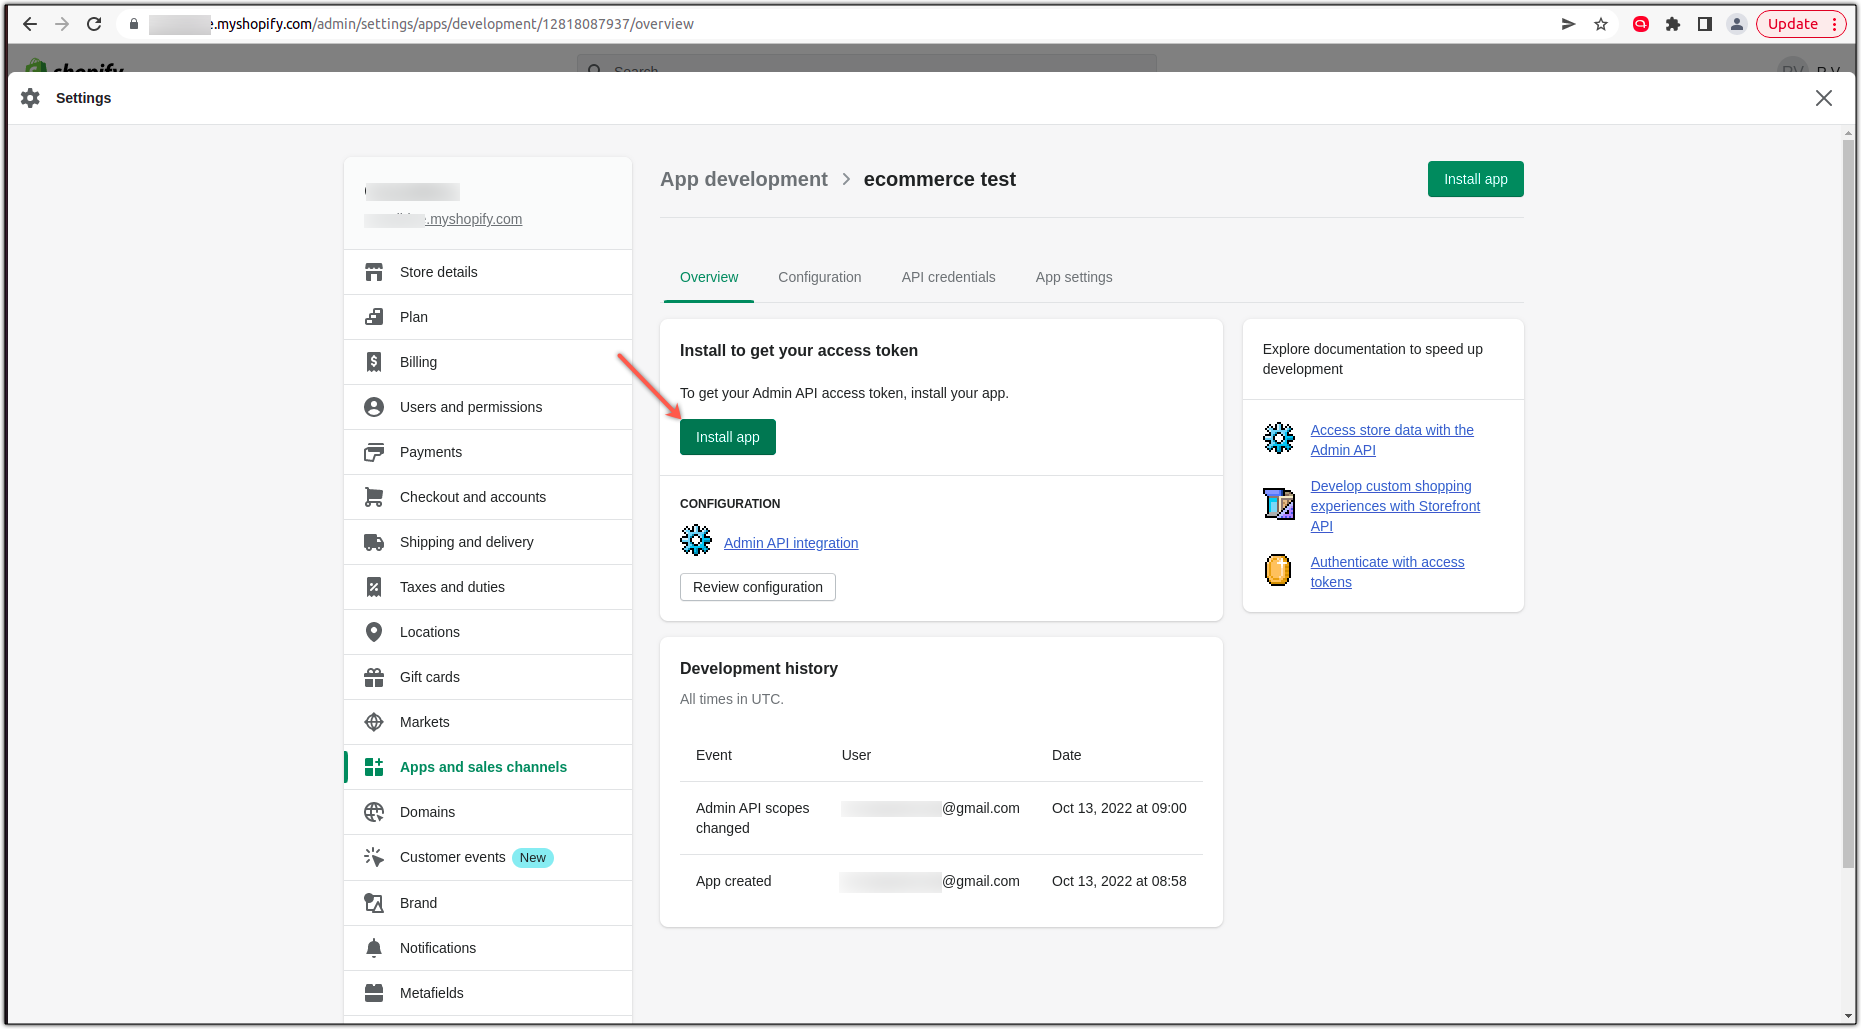1861x1029 pixels.
Task: Click the Settings gear icon in header
Action: coord(31,98)
